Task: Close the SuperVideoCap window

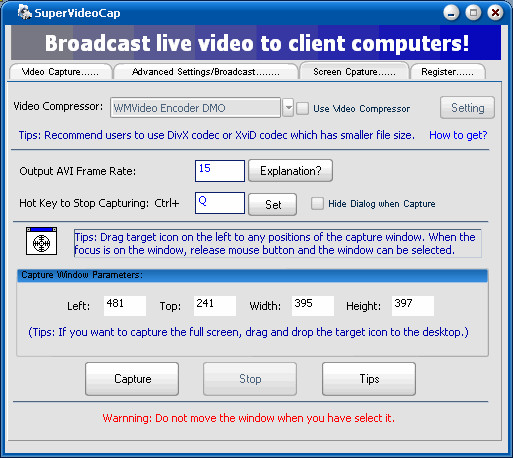Action: coord(495,13)
